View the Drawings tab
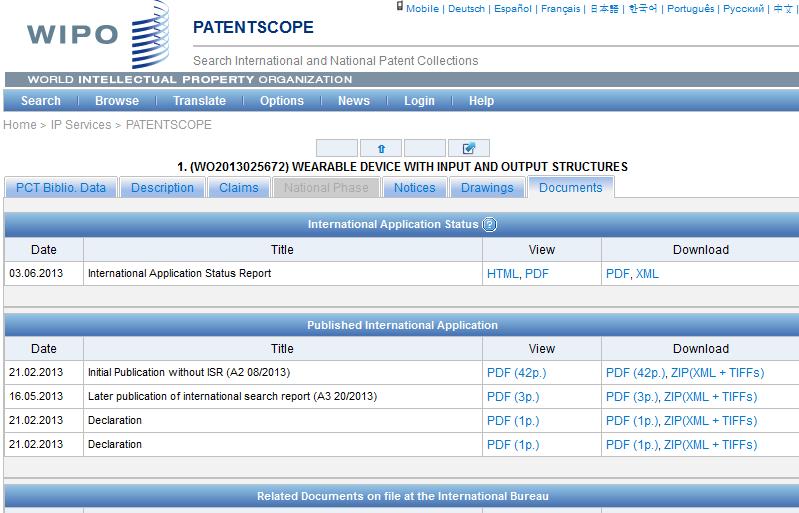This screenshot has width=799, height=513. click(487, 187)
